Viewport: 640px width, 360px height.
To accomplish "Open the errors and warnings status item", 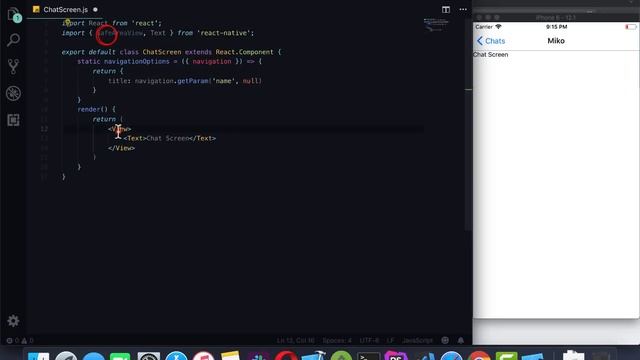I will pos(20,340).
